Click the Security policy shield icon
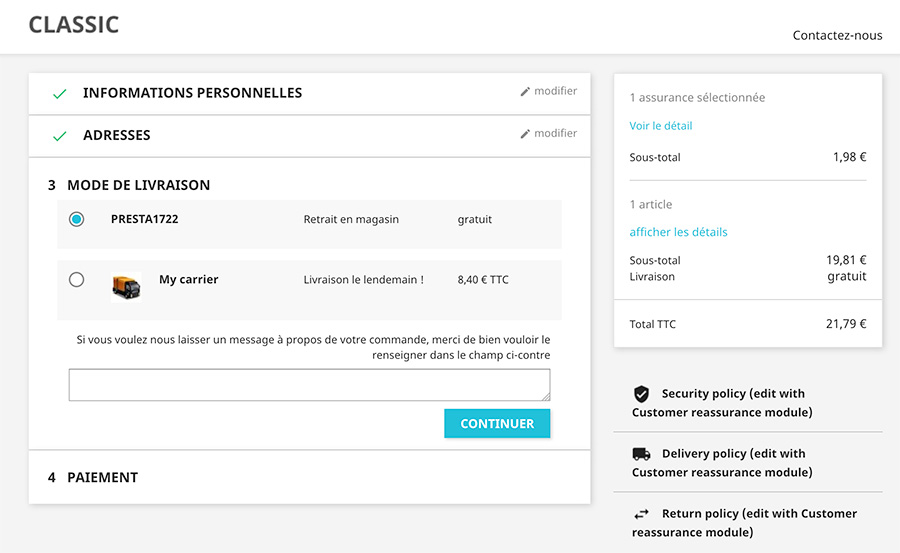 642,394
